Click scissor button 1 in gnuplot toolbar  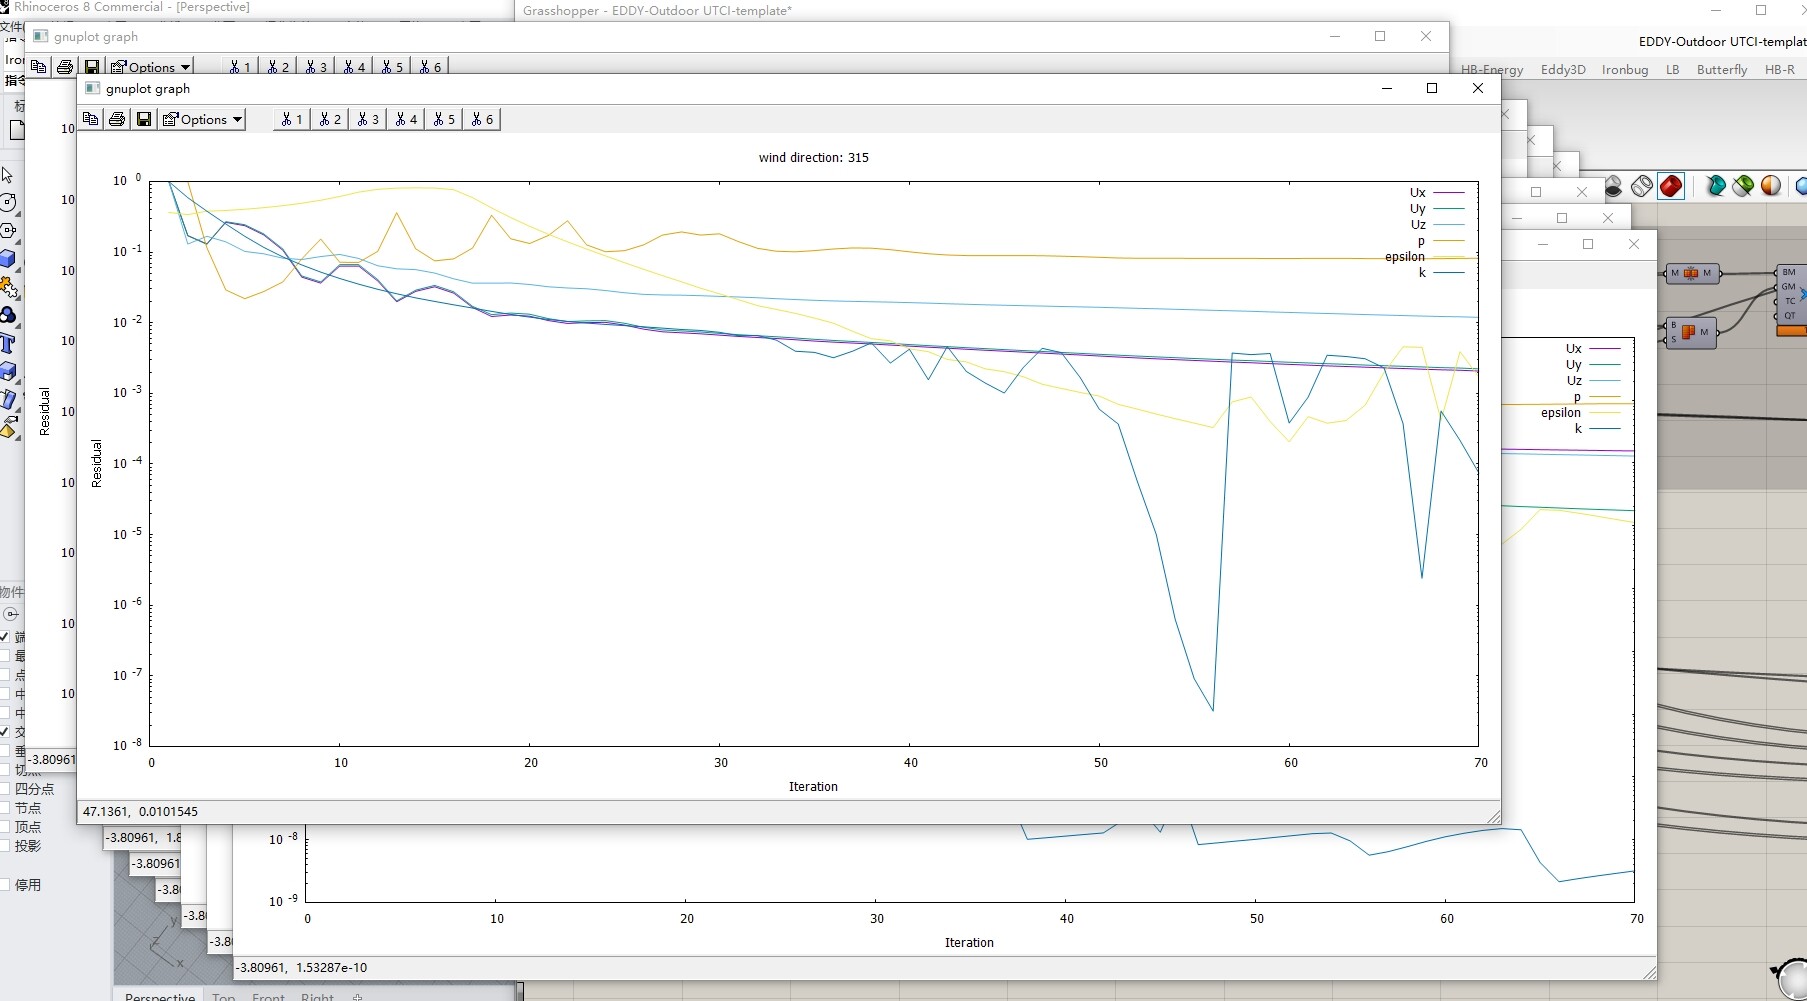pyautogui.click(x=291, y=119)
